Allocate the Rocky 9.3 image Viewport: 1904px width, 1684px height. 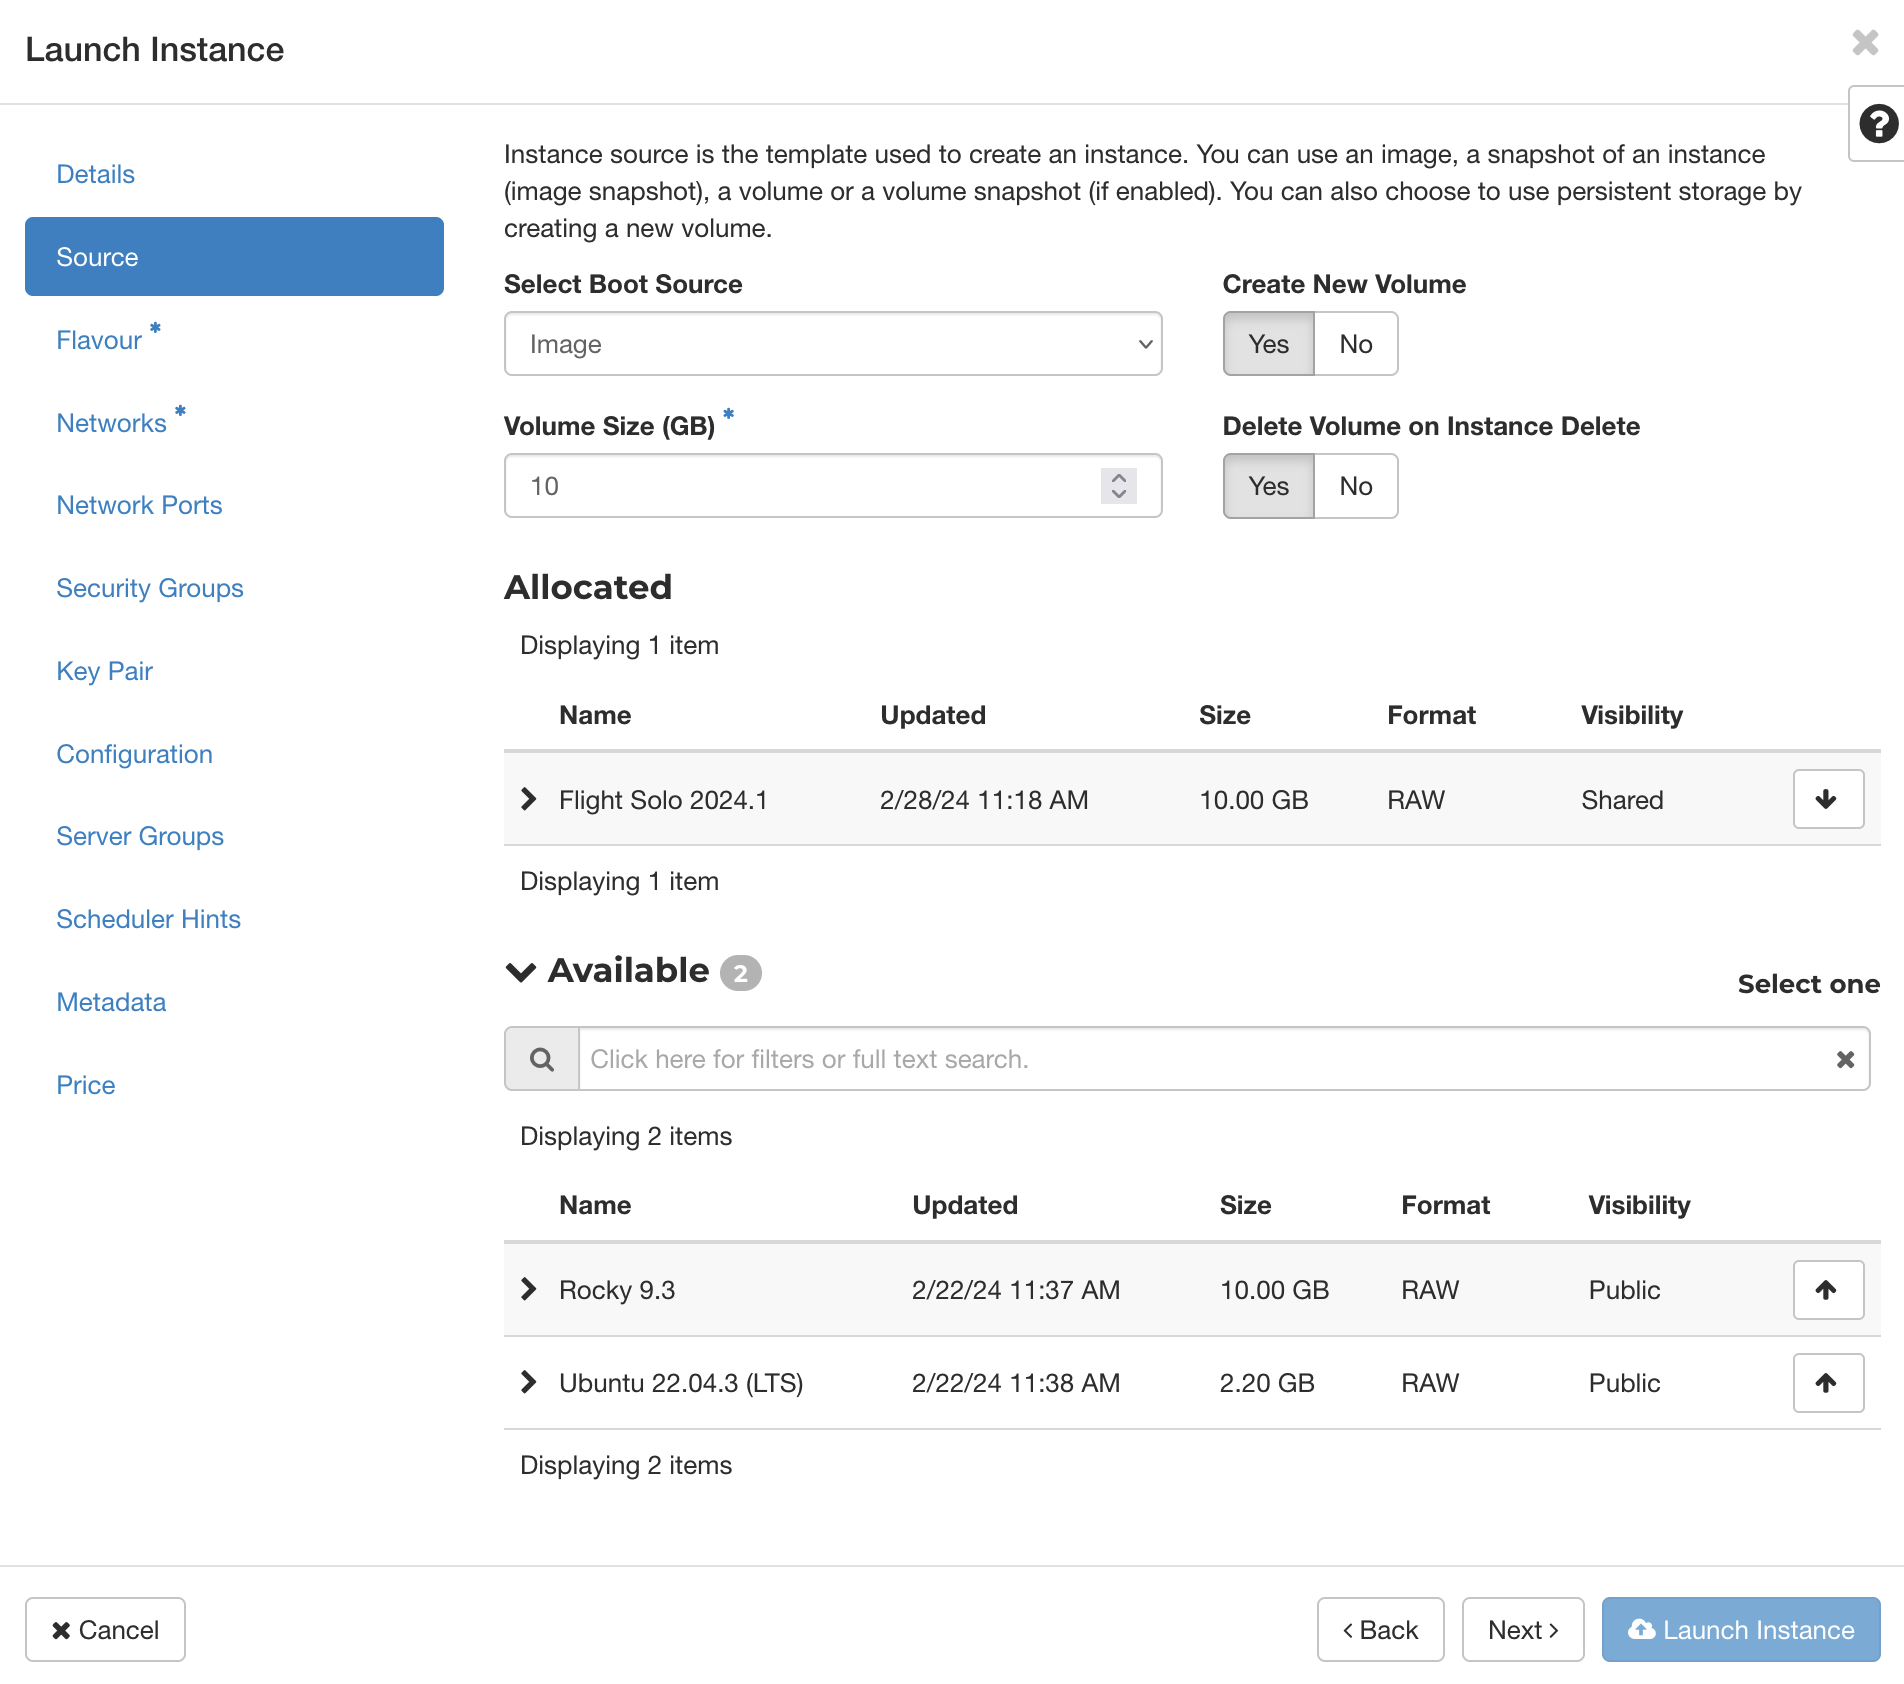pyautogui.click(x=1828, y=1290)
